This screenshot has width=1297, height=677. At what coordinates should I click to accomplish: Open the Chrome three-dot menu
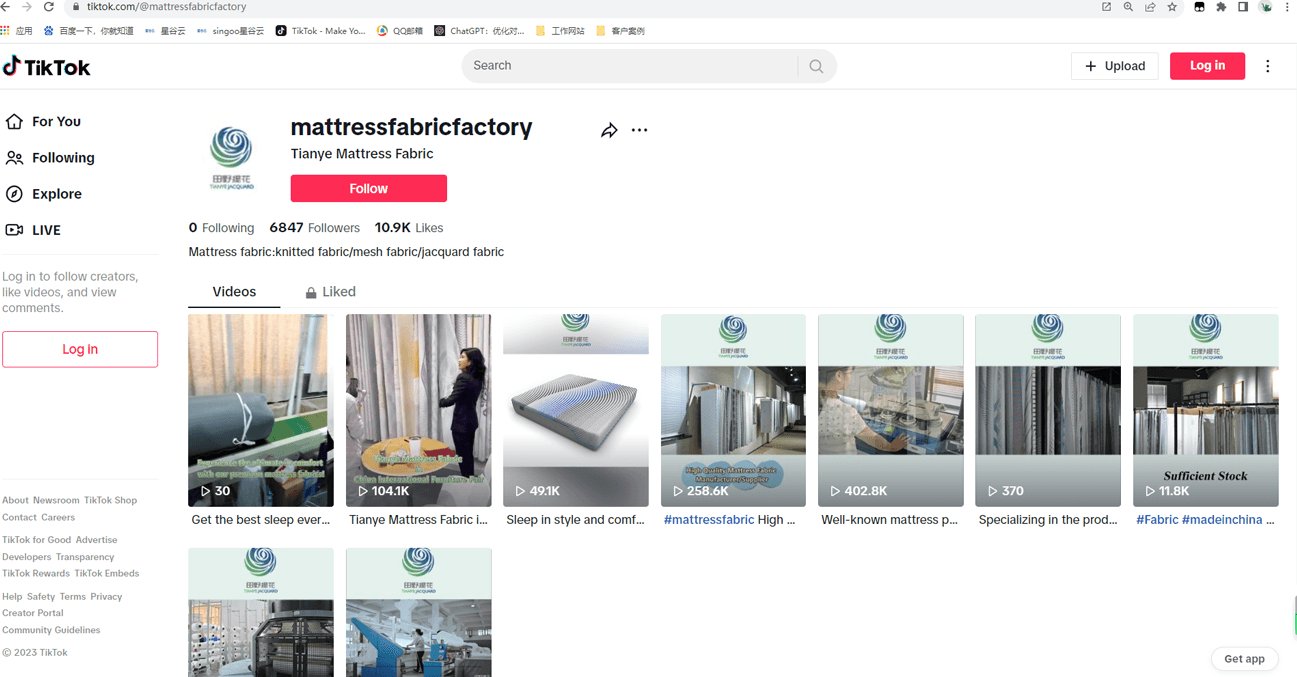1287,7
